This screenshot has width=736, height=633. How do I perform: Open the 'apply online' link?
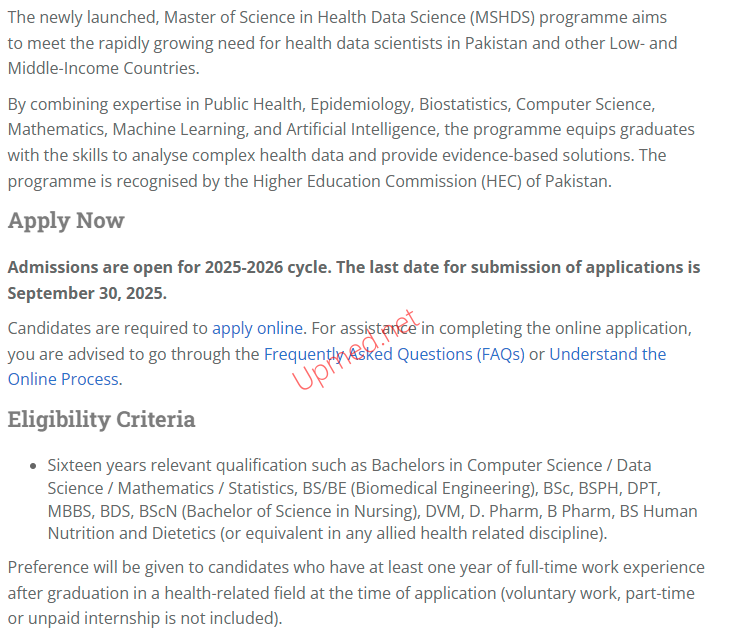point(256,328)
